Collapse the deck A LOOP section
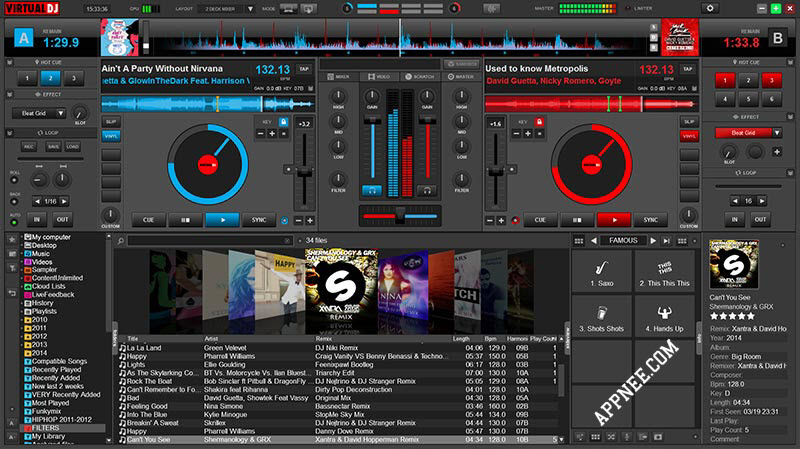The height and width of the screenshot is (449, 800). click(9, 133)
